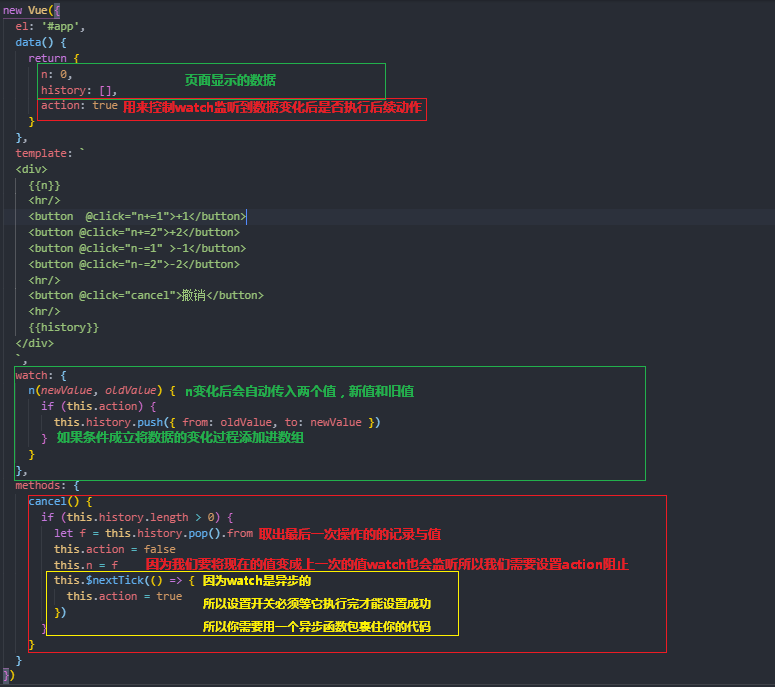
Task: Click the green comment '页面显示的数据'
Action: [230, 80]
